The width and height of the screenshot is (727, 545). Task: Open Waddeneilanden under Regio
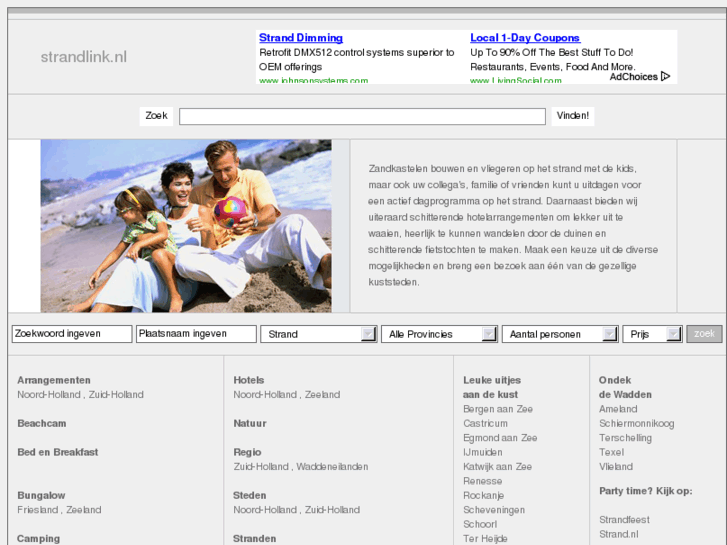click(332, 466)
